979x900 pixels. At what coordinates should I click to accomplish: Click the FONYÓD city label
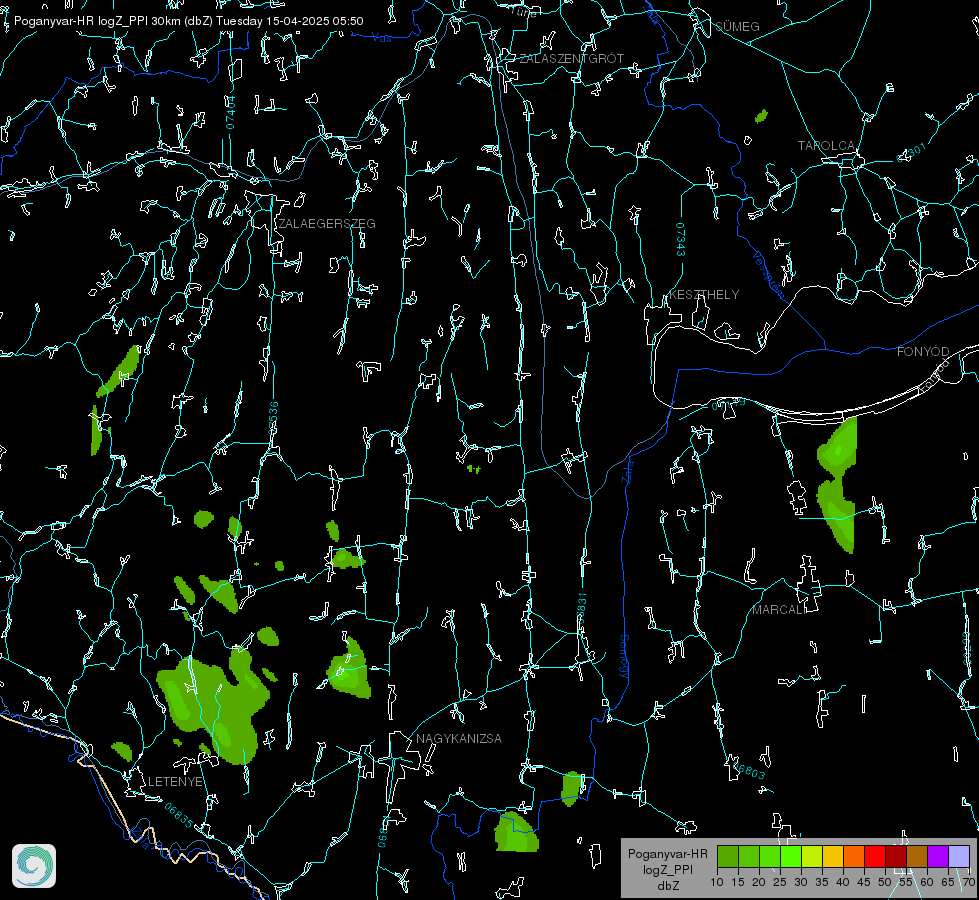pos(923,352)
